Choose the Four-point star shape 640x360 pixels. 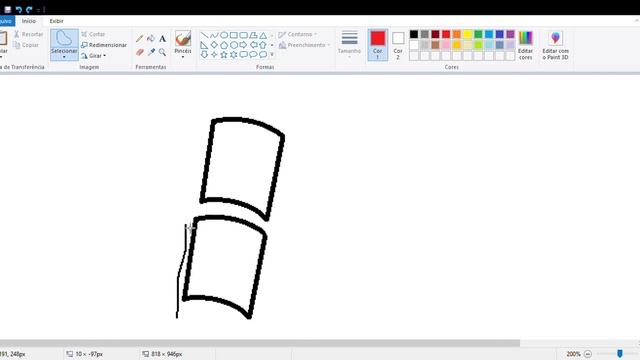214,54
